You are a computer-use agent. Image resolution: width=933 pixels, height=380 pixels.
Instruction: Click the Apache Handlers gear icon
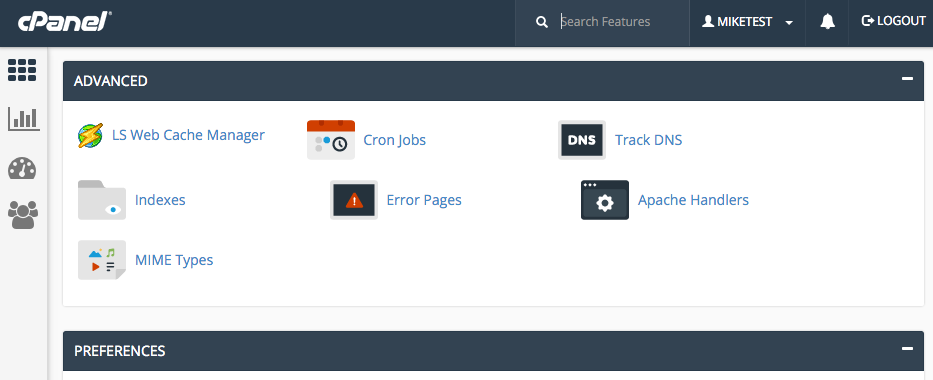point(605,200)
